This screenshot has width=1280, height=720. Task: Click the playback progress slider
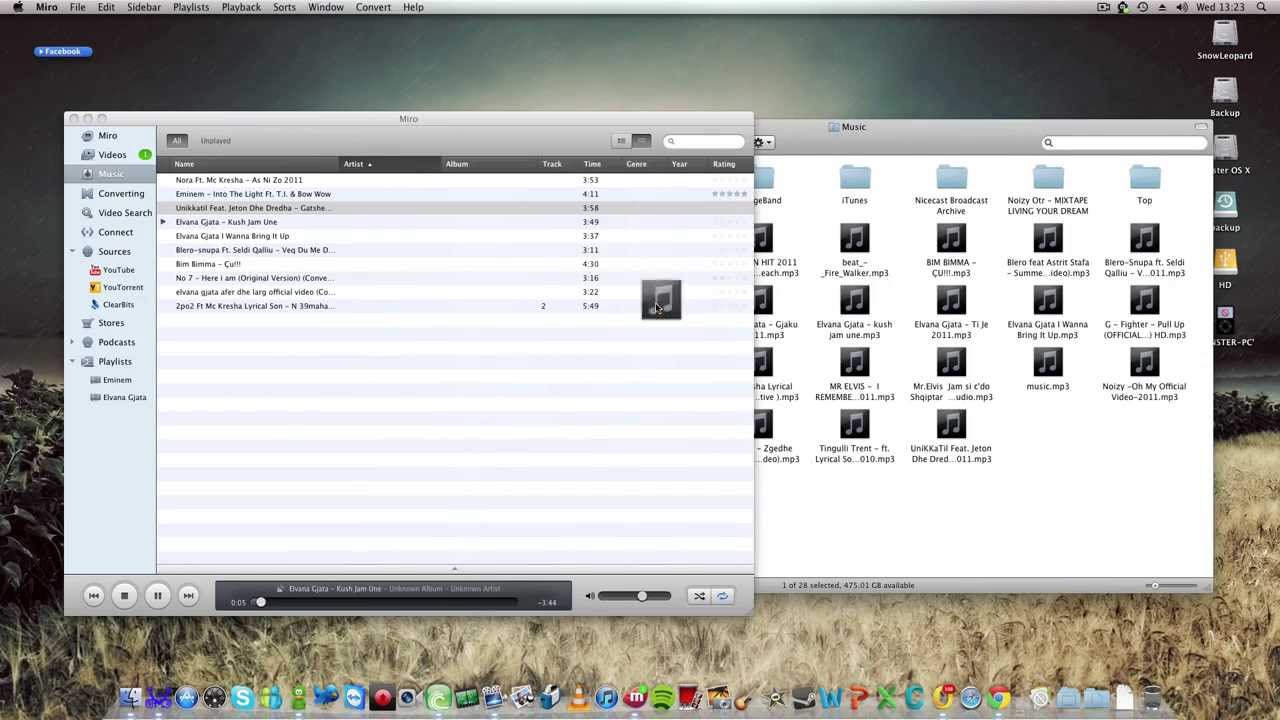[385, 602]
